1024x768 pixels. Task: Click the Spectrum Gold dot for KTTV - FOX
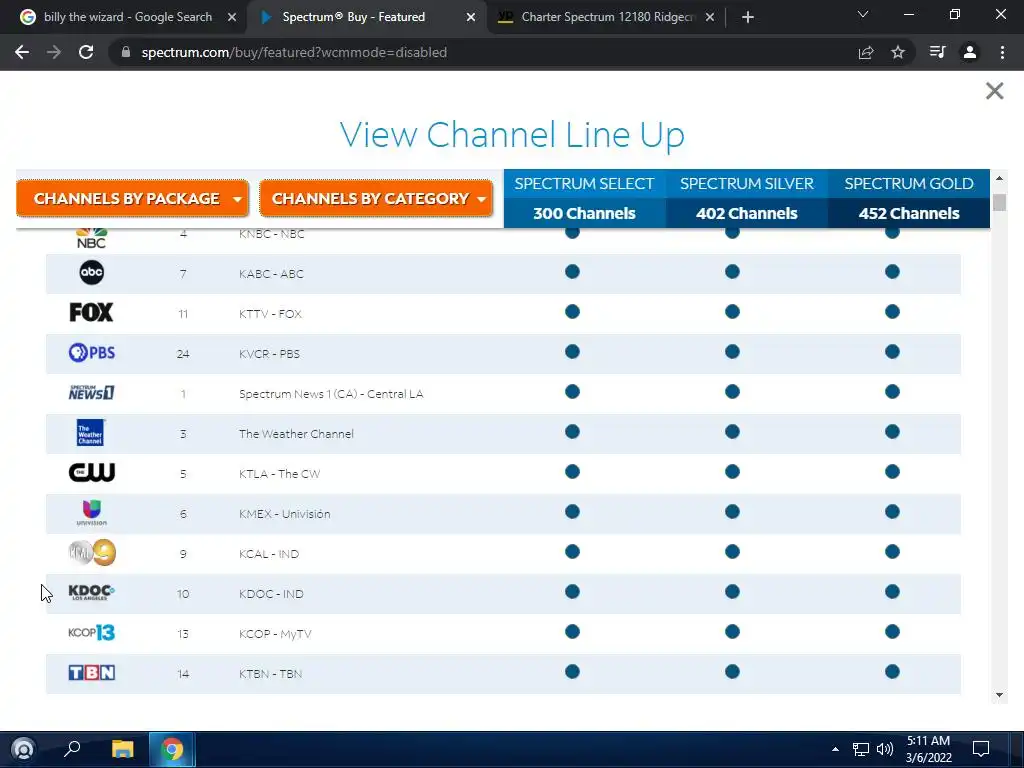(892, 312)
